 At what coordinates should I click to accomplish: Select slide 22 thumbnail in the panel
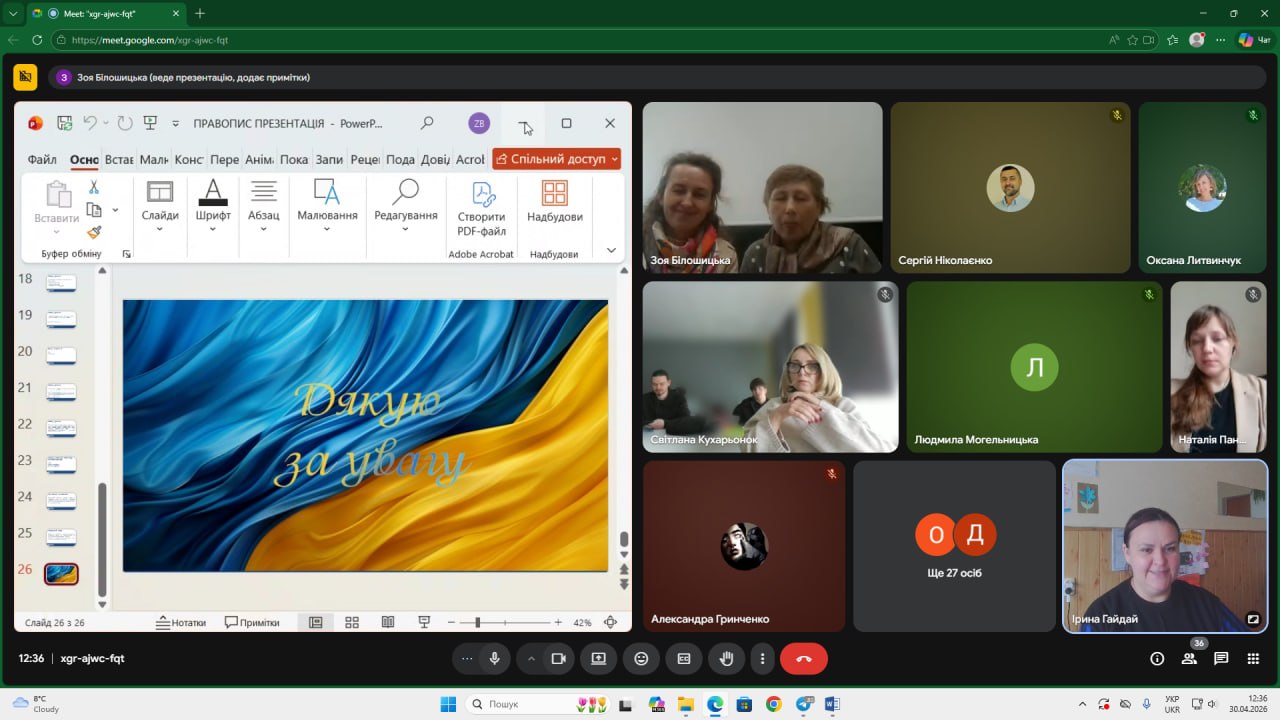point(61,428)
